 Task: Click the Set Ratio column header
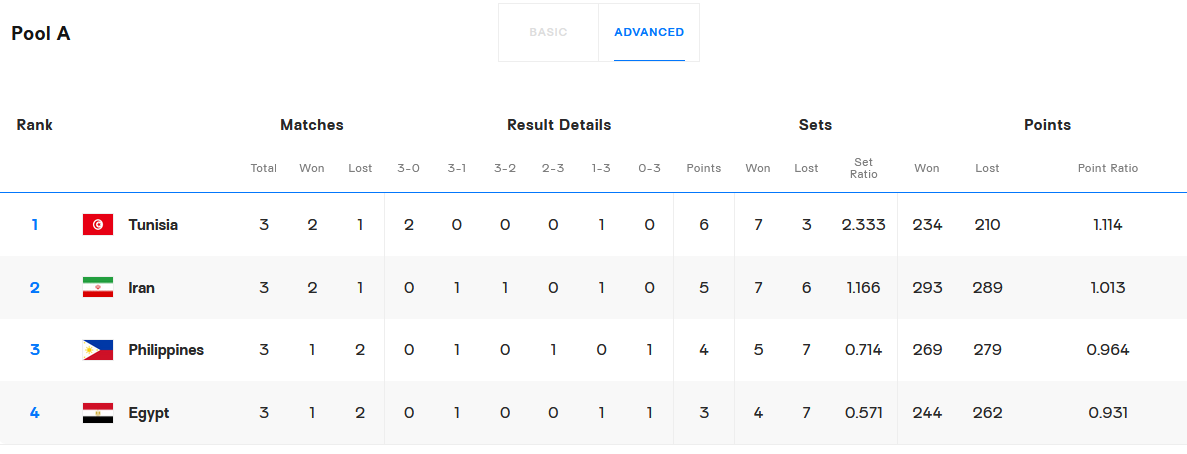pos(863,168)
